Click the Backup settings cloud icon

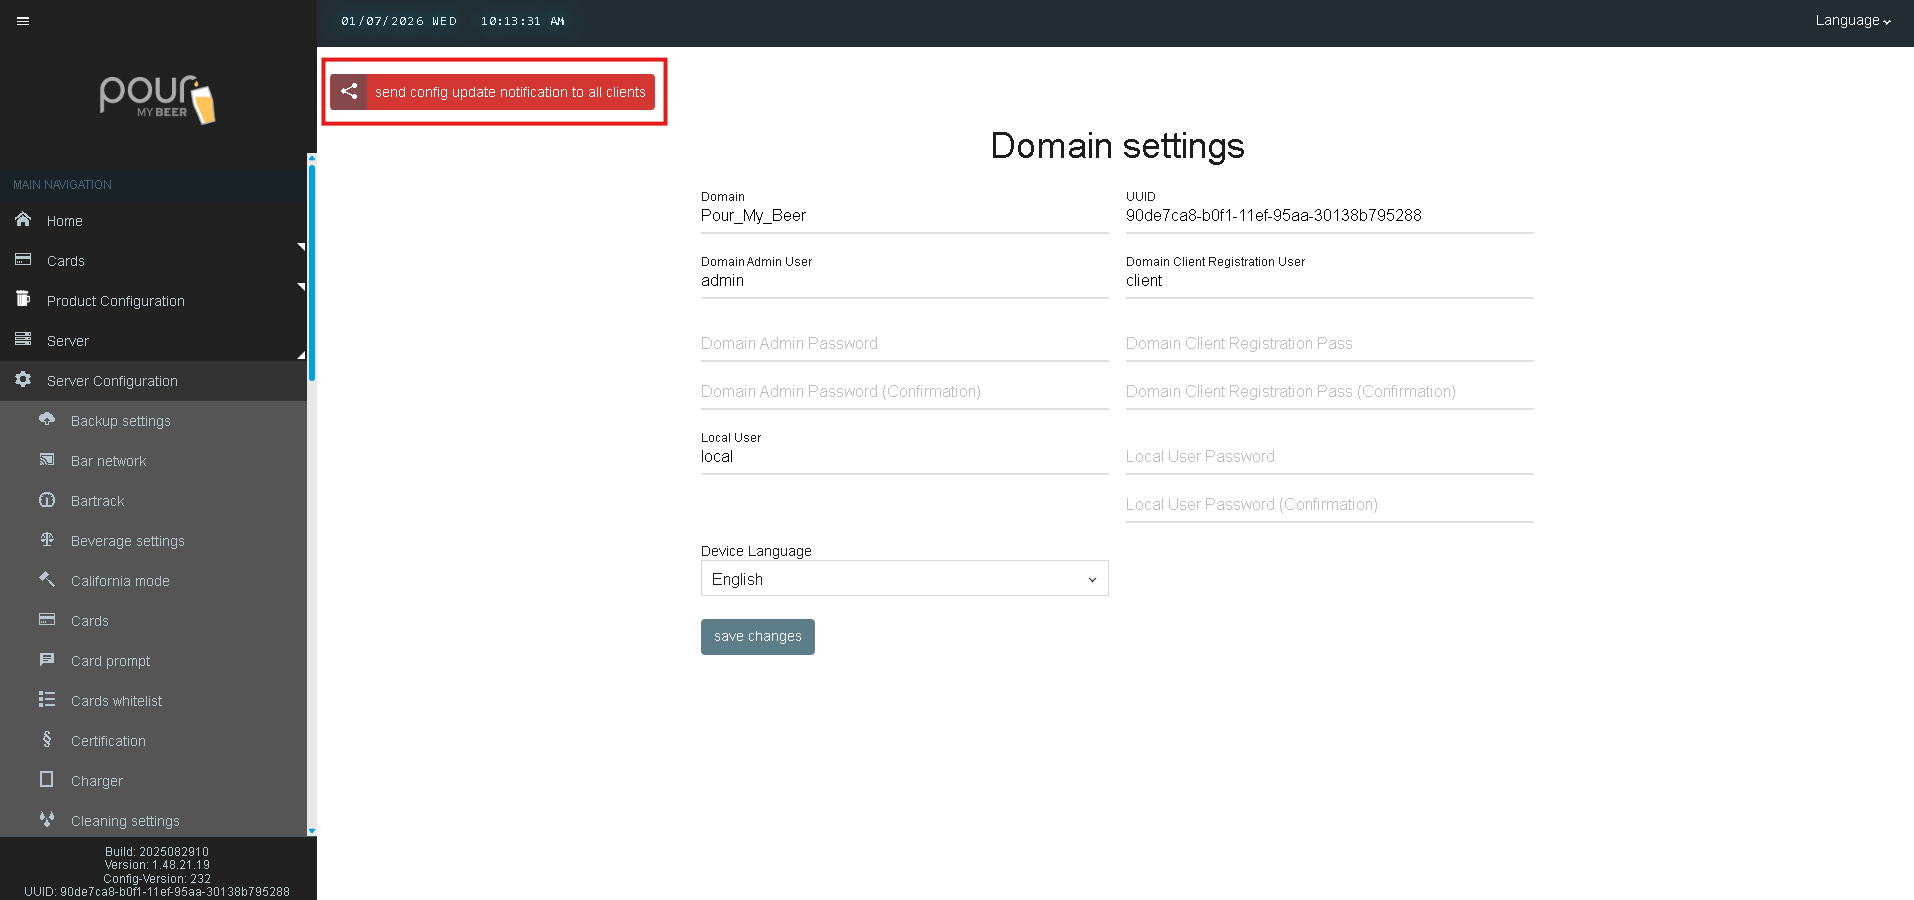[47, 420]
